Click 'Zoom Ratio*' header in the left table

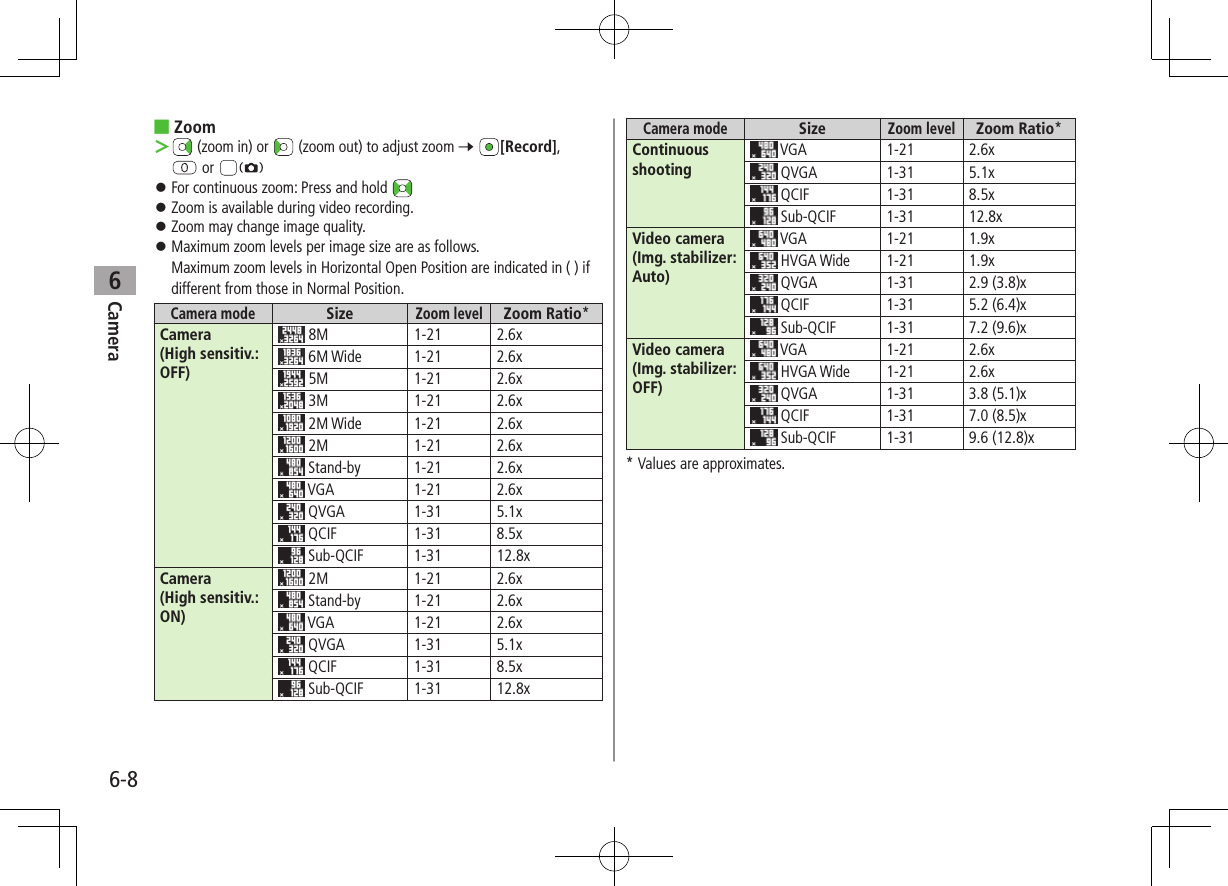pos(546,313)
